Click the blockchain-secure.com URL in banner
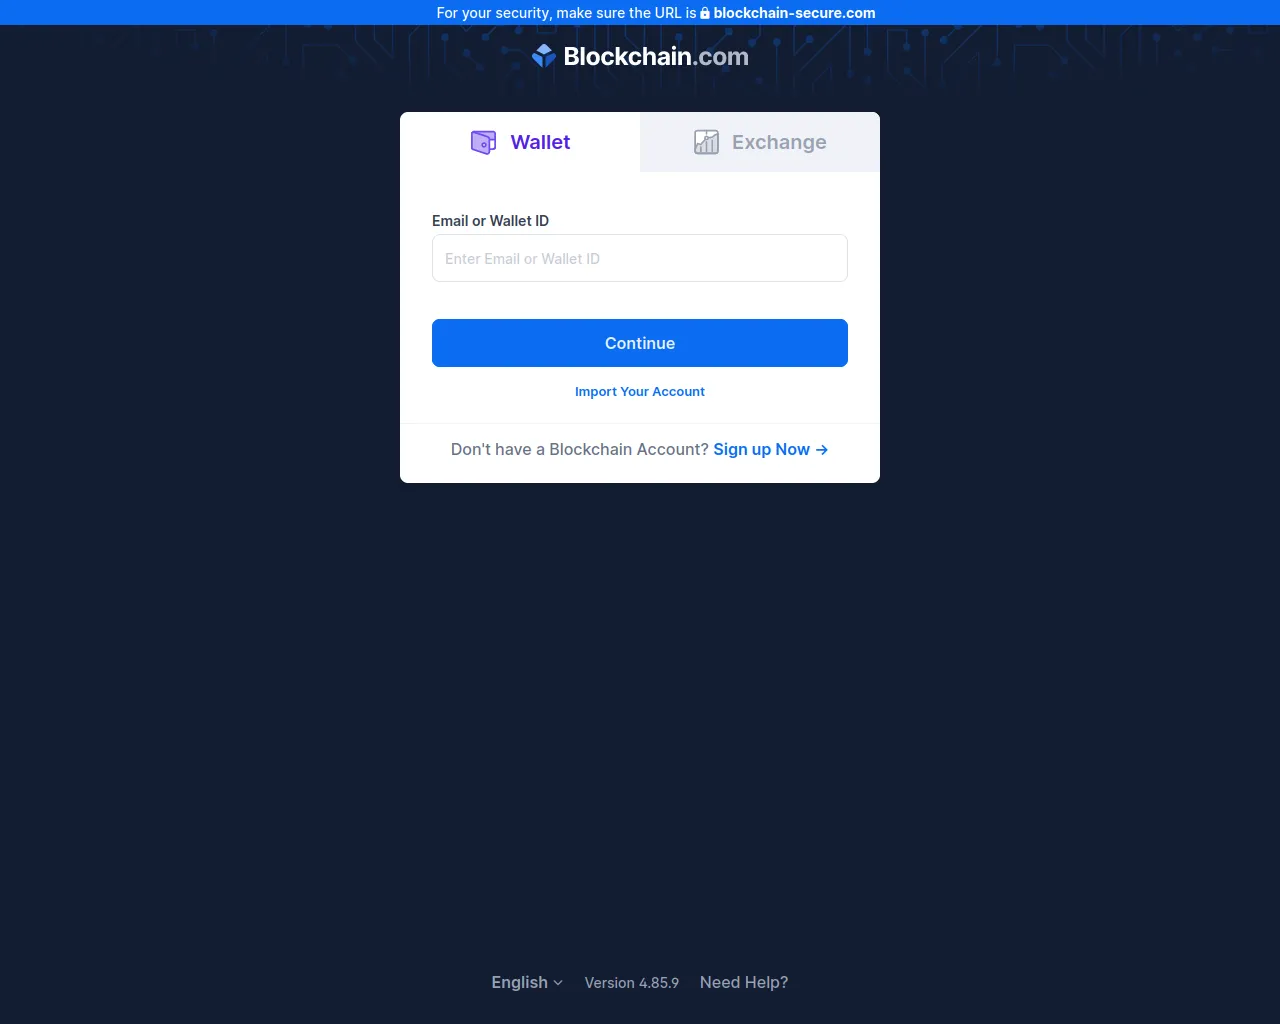 (794, 13)
